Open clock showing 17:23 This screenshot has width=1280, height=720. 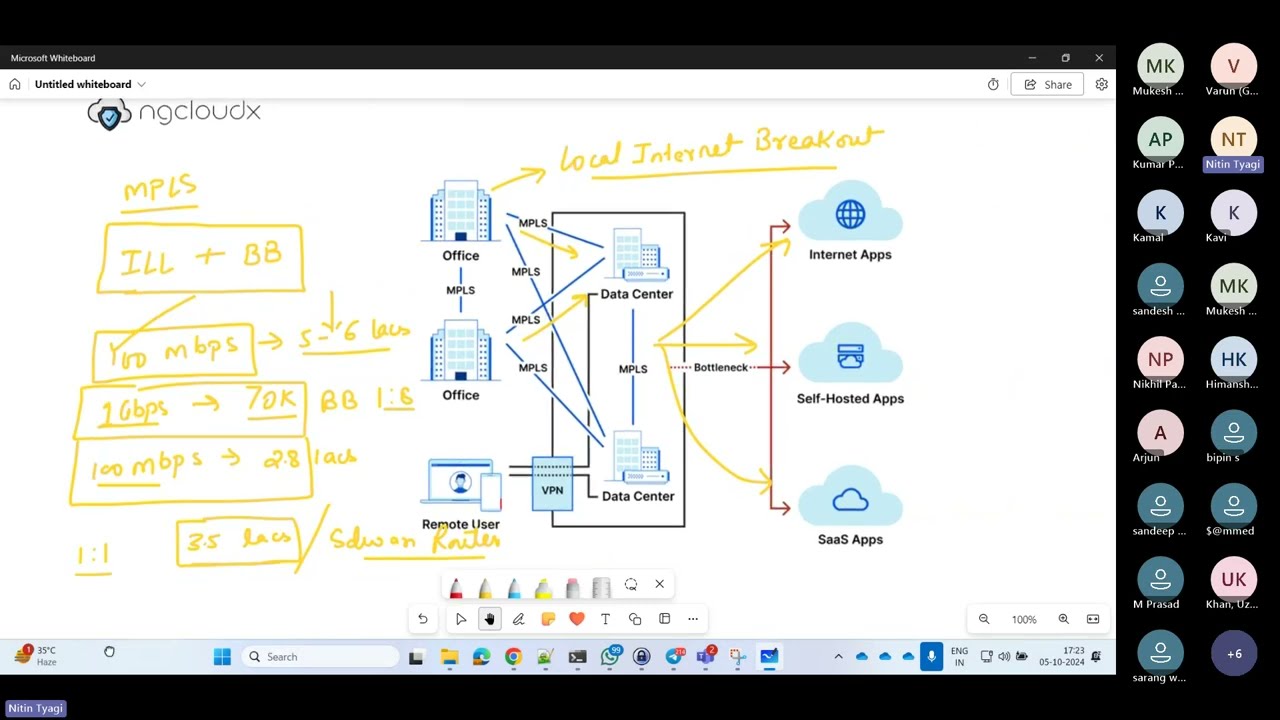[1062, 657]
